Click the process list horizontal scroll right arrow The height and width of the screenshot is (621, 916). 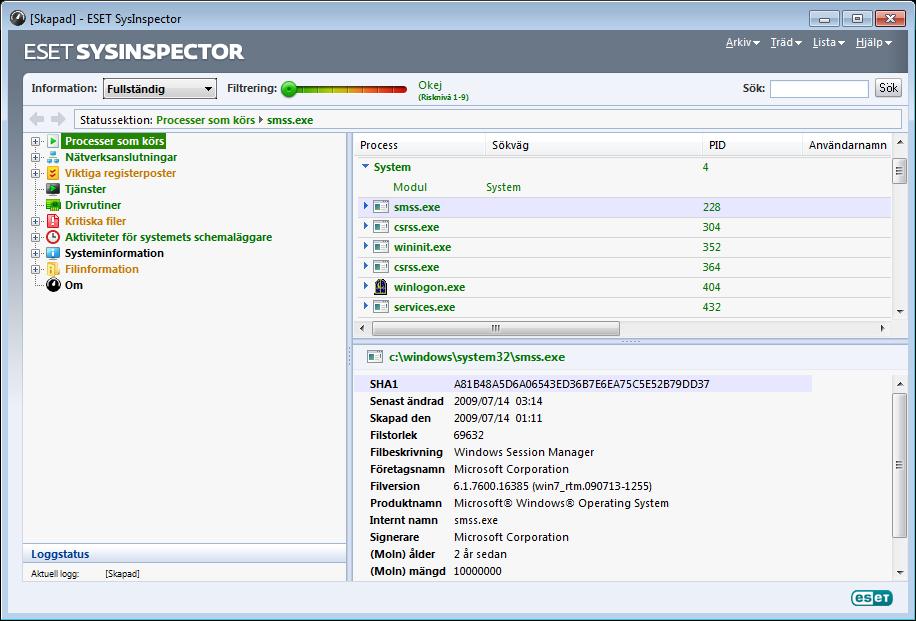click(x=882, y=328)
